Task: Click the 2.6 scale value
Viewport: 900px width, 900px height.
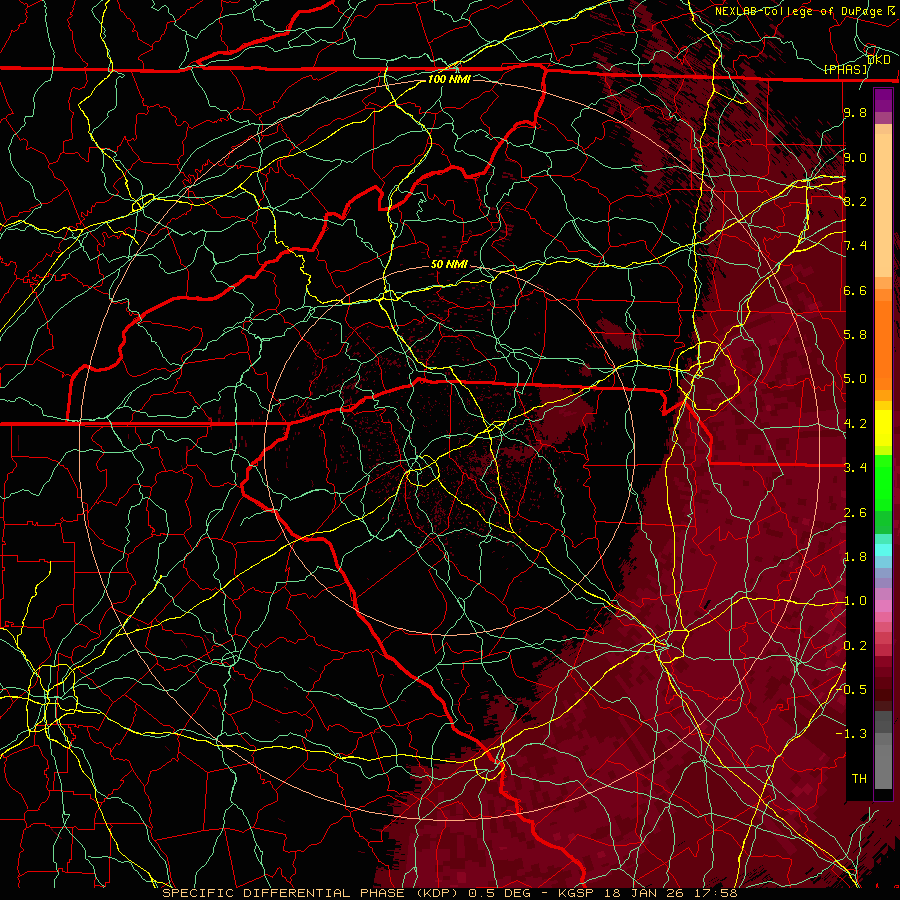Action: point(855,513)
